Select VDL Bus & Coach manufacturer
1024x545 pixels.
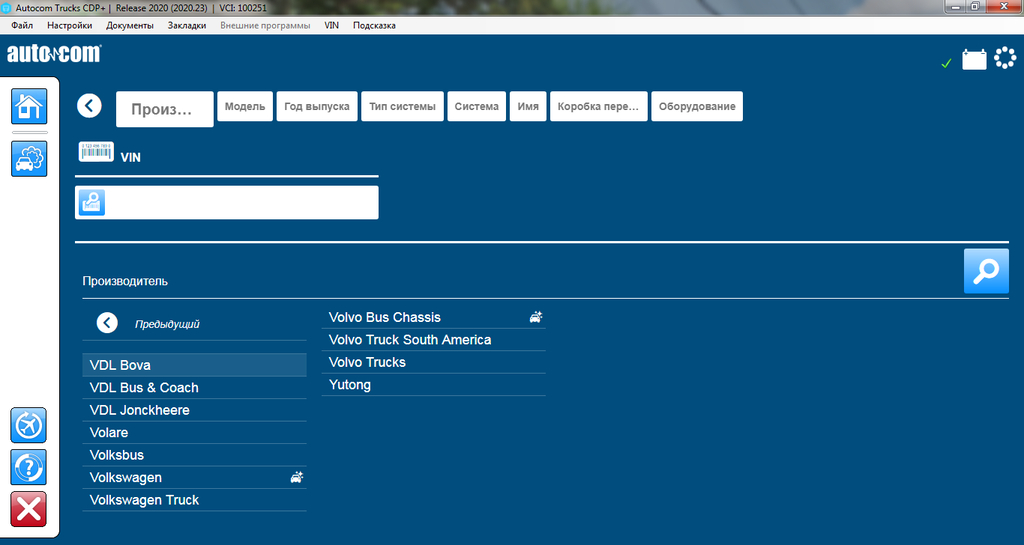pos(195,388)
